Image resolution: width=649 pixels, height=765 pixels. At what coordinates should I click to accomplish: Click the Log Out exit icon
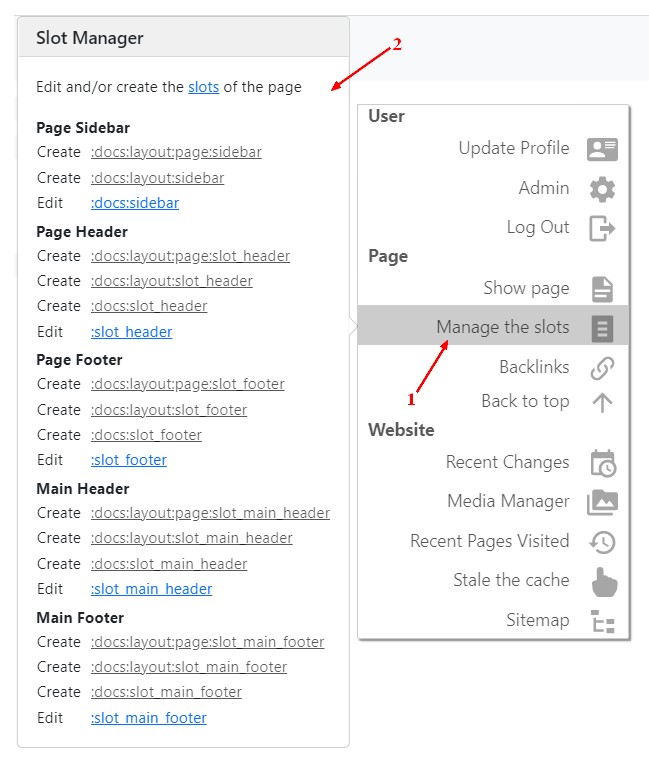(602, 228)
